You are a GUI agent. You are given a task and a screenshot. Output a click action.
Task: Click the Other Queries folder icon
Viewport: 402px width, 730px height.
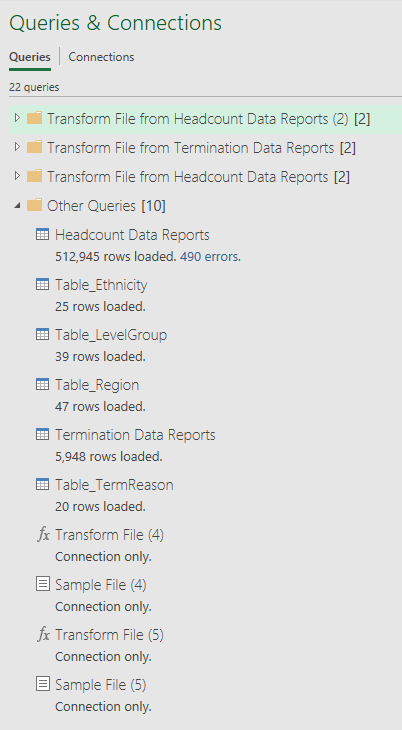click(34, 205)
